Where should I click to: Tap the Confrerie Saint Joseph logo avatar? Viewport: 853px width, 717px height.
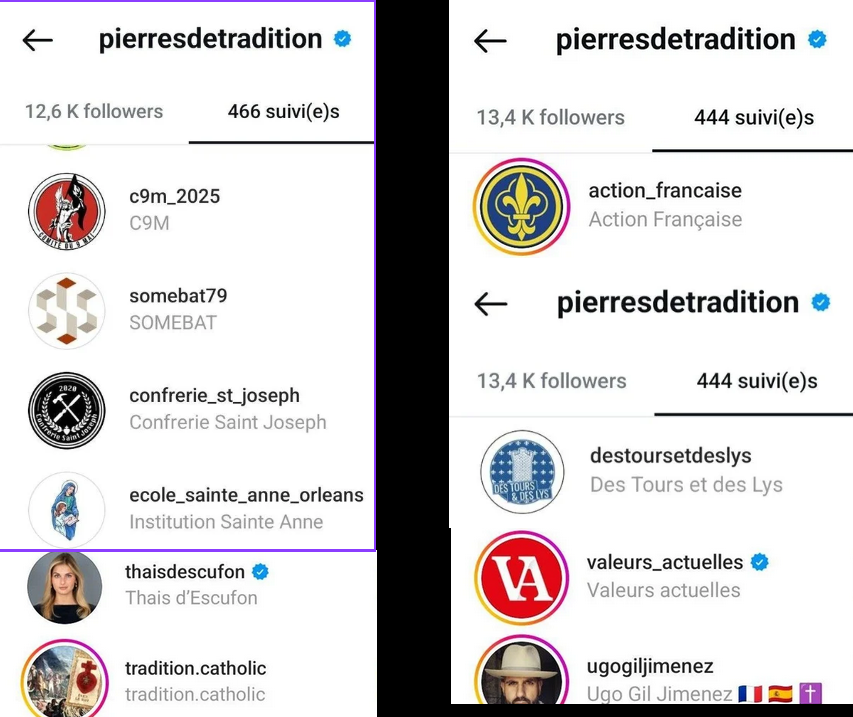(x=66, y=410)
